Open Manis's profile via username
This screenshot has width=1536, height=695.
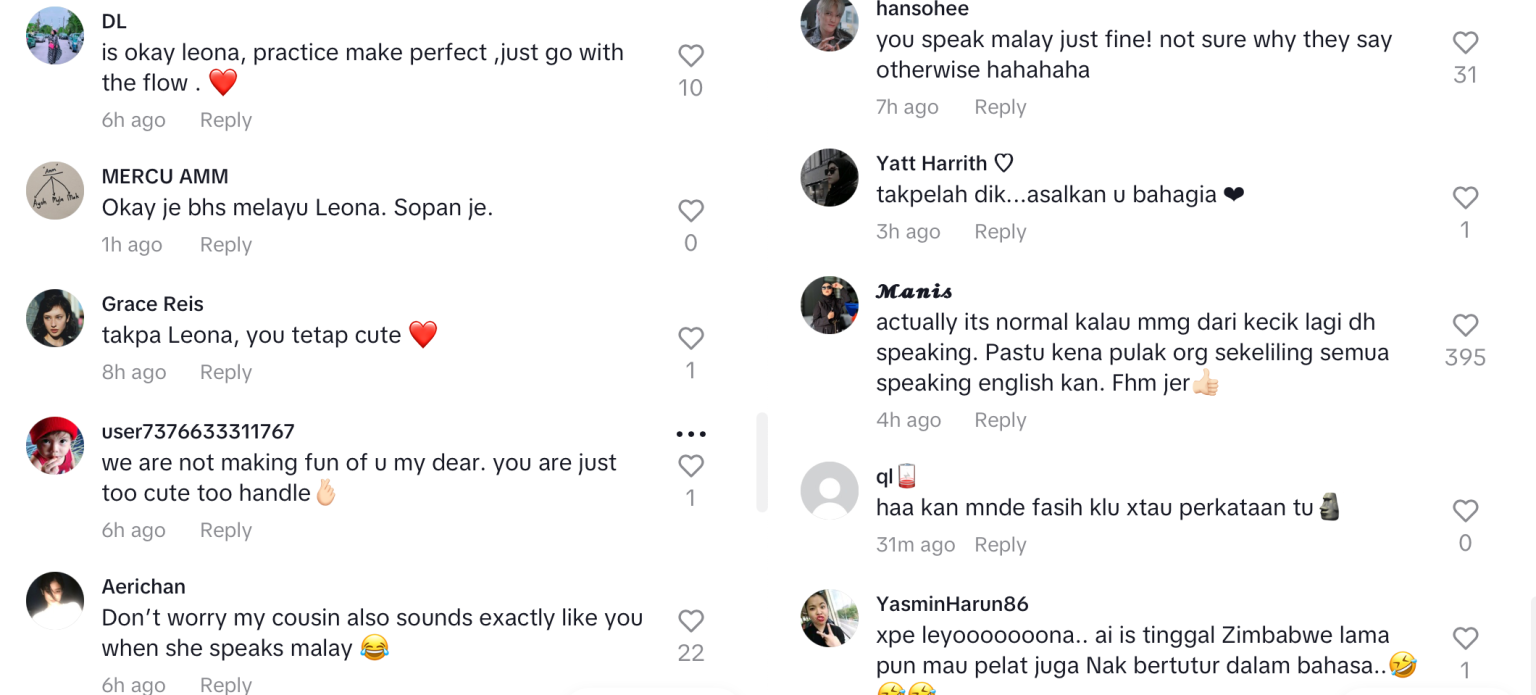(912, 291)
